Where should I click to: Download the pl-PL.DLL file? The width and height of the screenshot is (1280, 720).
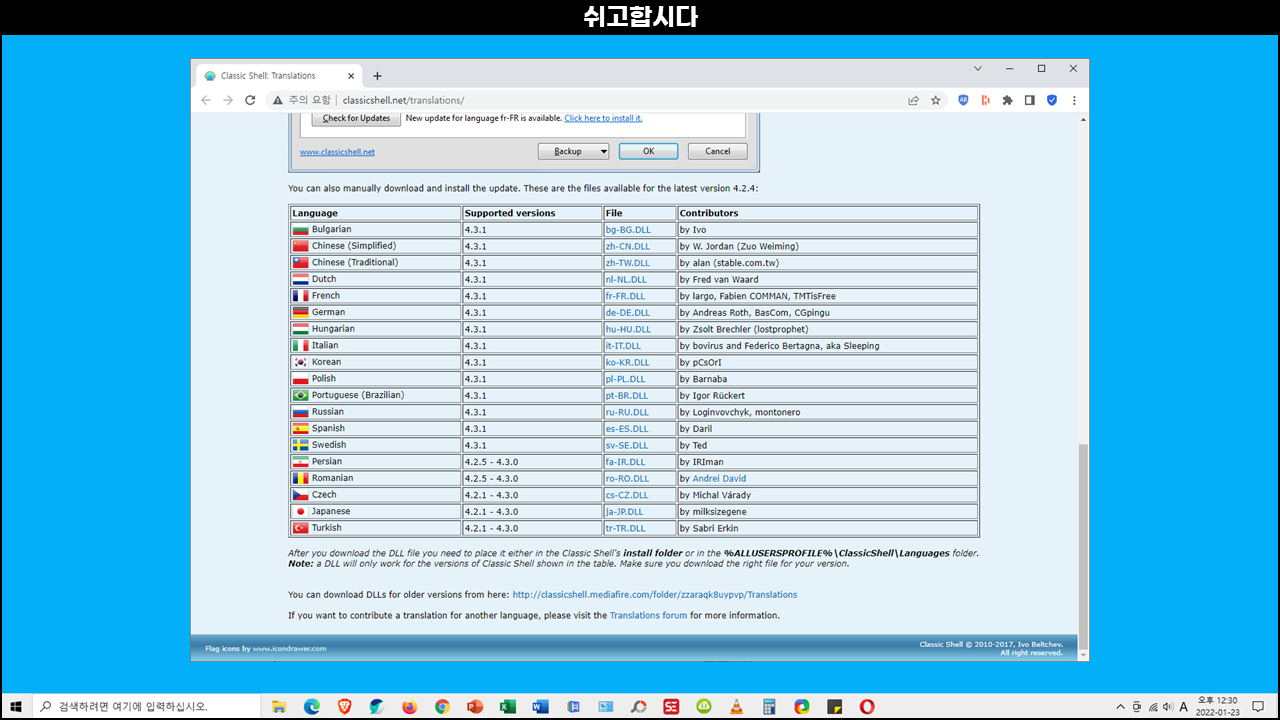[x=625, y=379]
